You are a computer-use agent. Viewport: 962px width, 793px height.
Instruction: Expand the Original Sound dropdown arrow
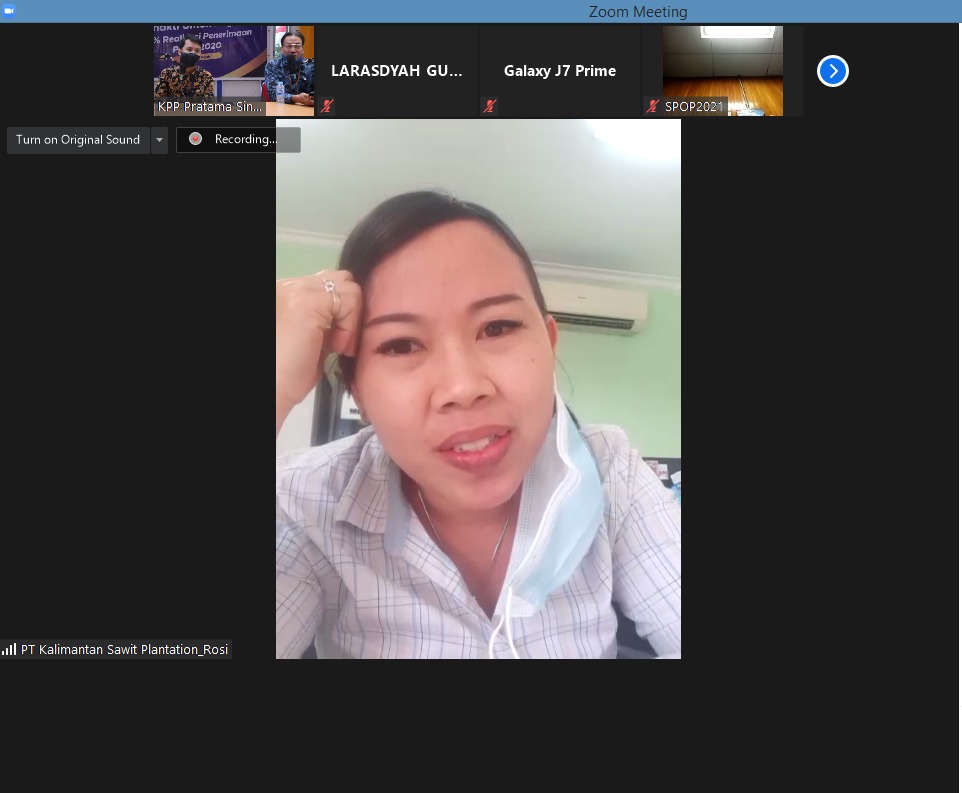159,140
